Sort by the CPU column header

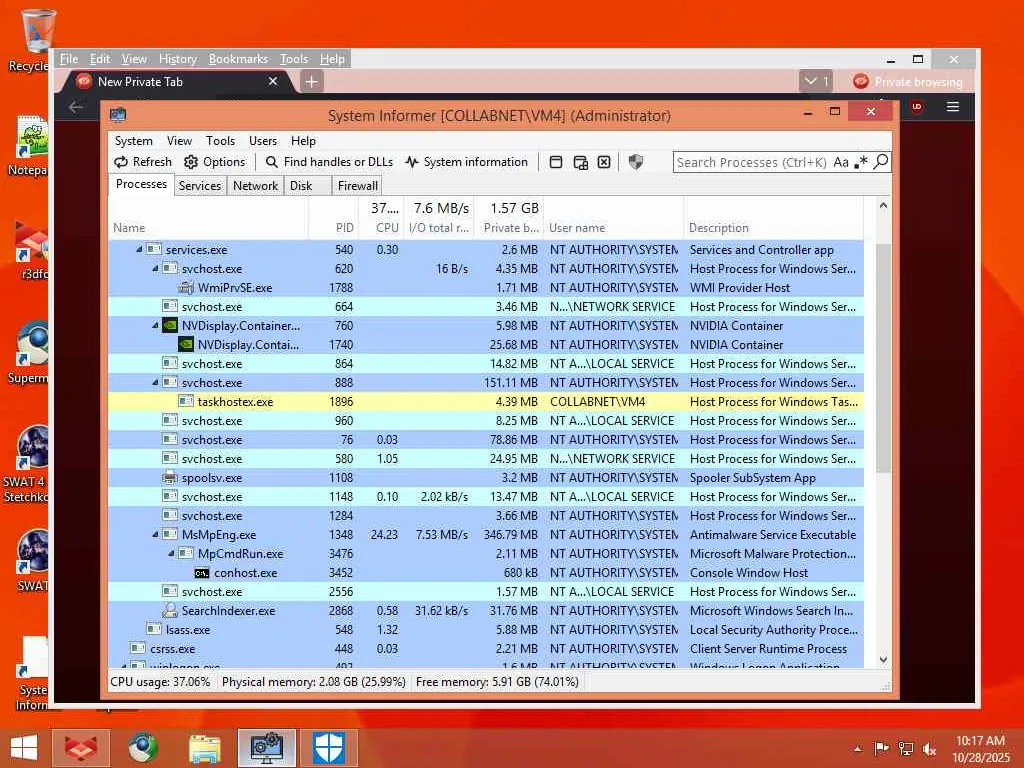pyautogui.click(x=381, y=218)
